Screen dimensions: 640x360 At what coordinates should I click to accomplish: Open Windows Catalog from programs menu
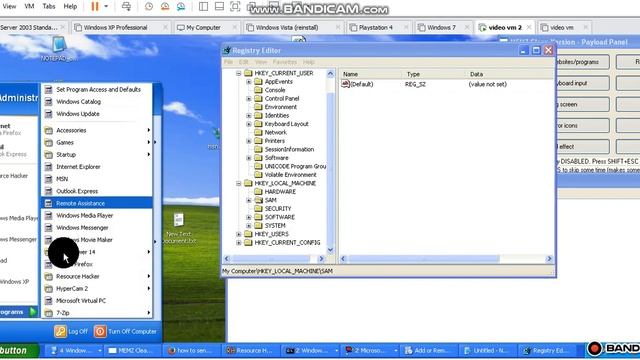(97, 102)
